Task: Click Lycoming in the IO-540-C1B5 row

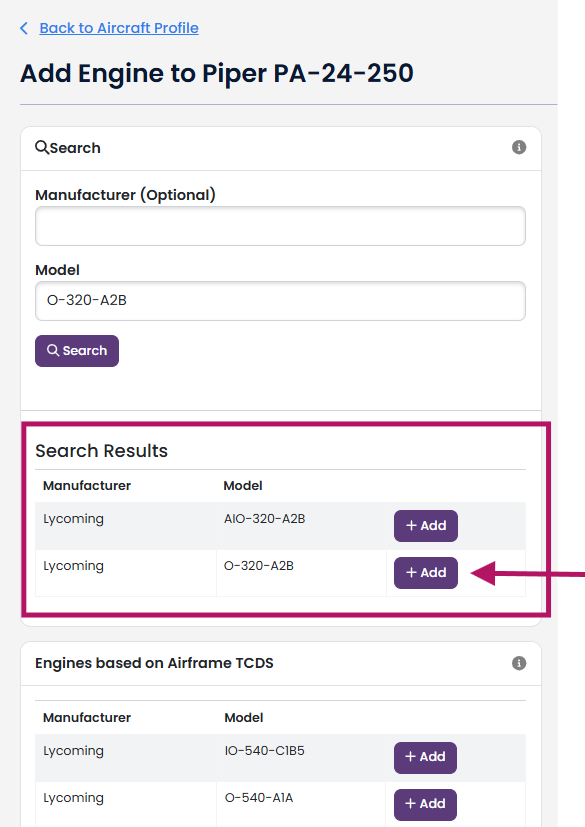Action: [x=73, y=751]
